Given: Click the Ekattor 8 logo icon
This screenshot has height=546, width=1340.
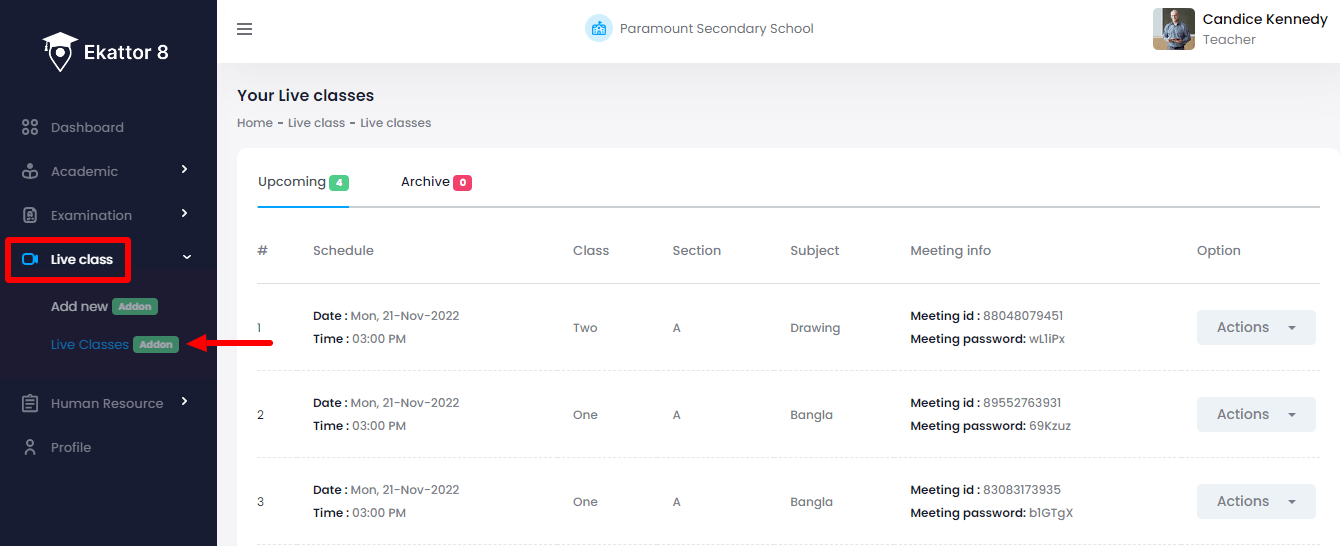Looking at the screenshot, I should [60, 52].
